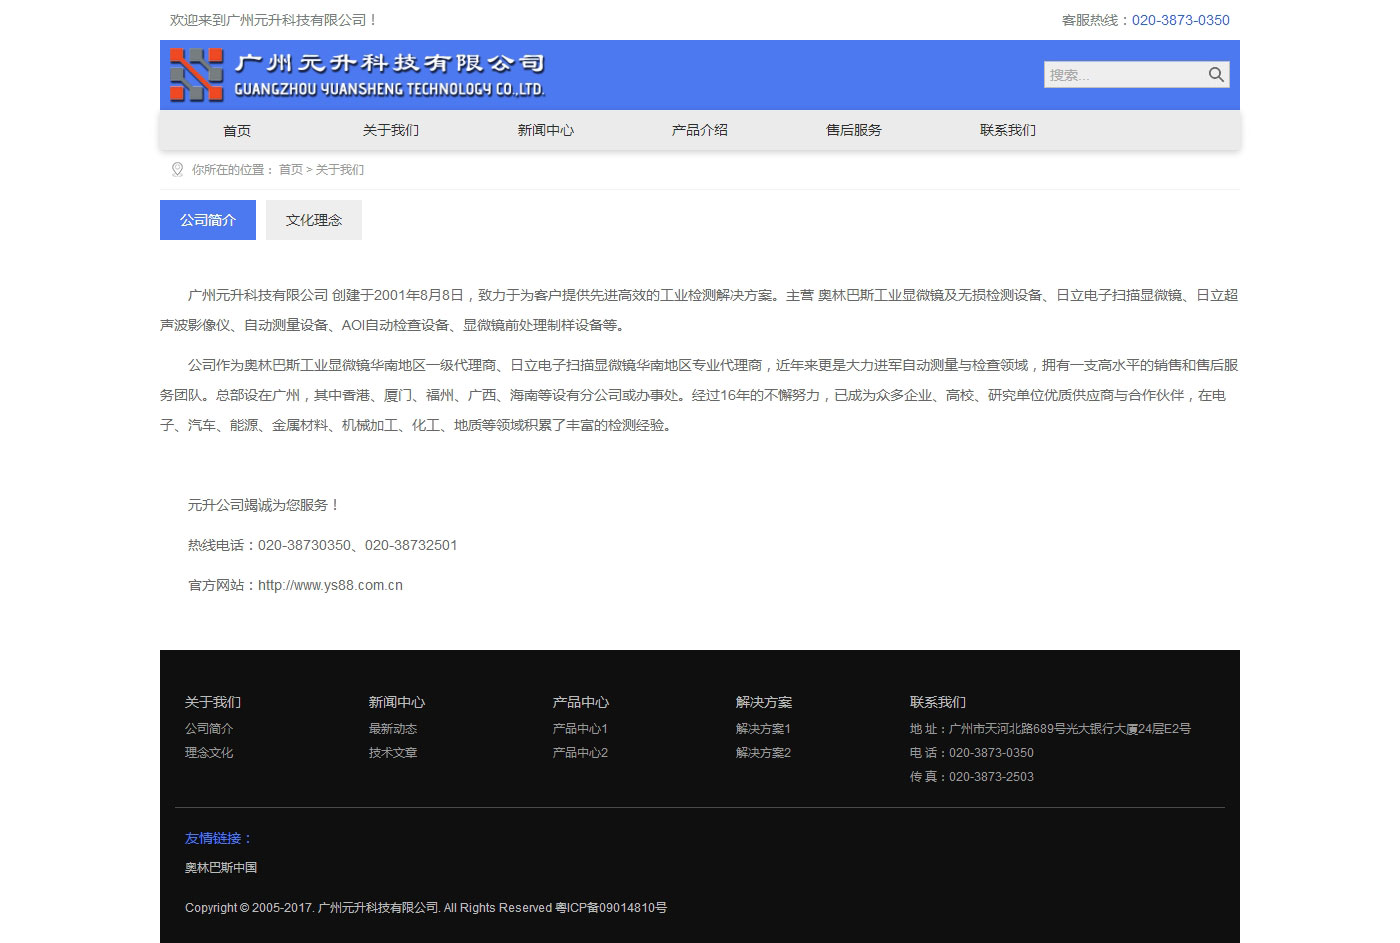This screenshot has height=943, width=1400.
Task: Open footer link 理念文化
Action: click(209, 753)
